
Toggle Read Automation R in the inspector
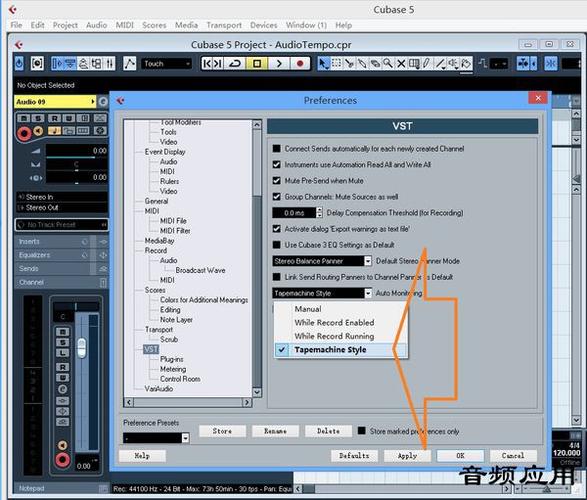(x=54, y=118)
